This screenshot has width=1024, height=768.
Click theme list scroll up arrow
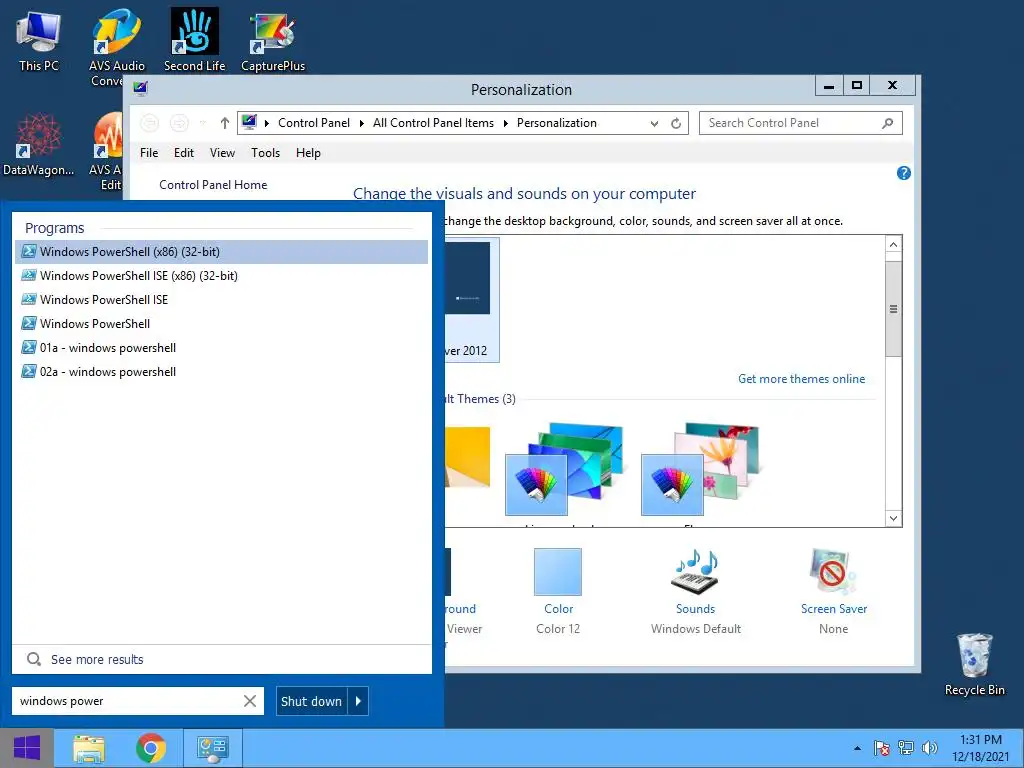pyautogui.click(x=893, y=244)
